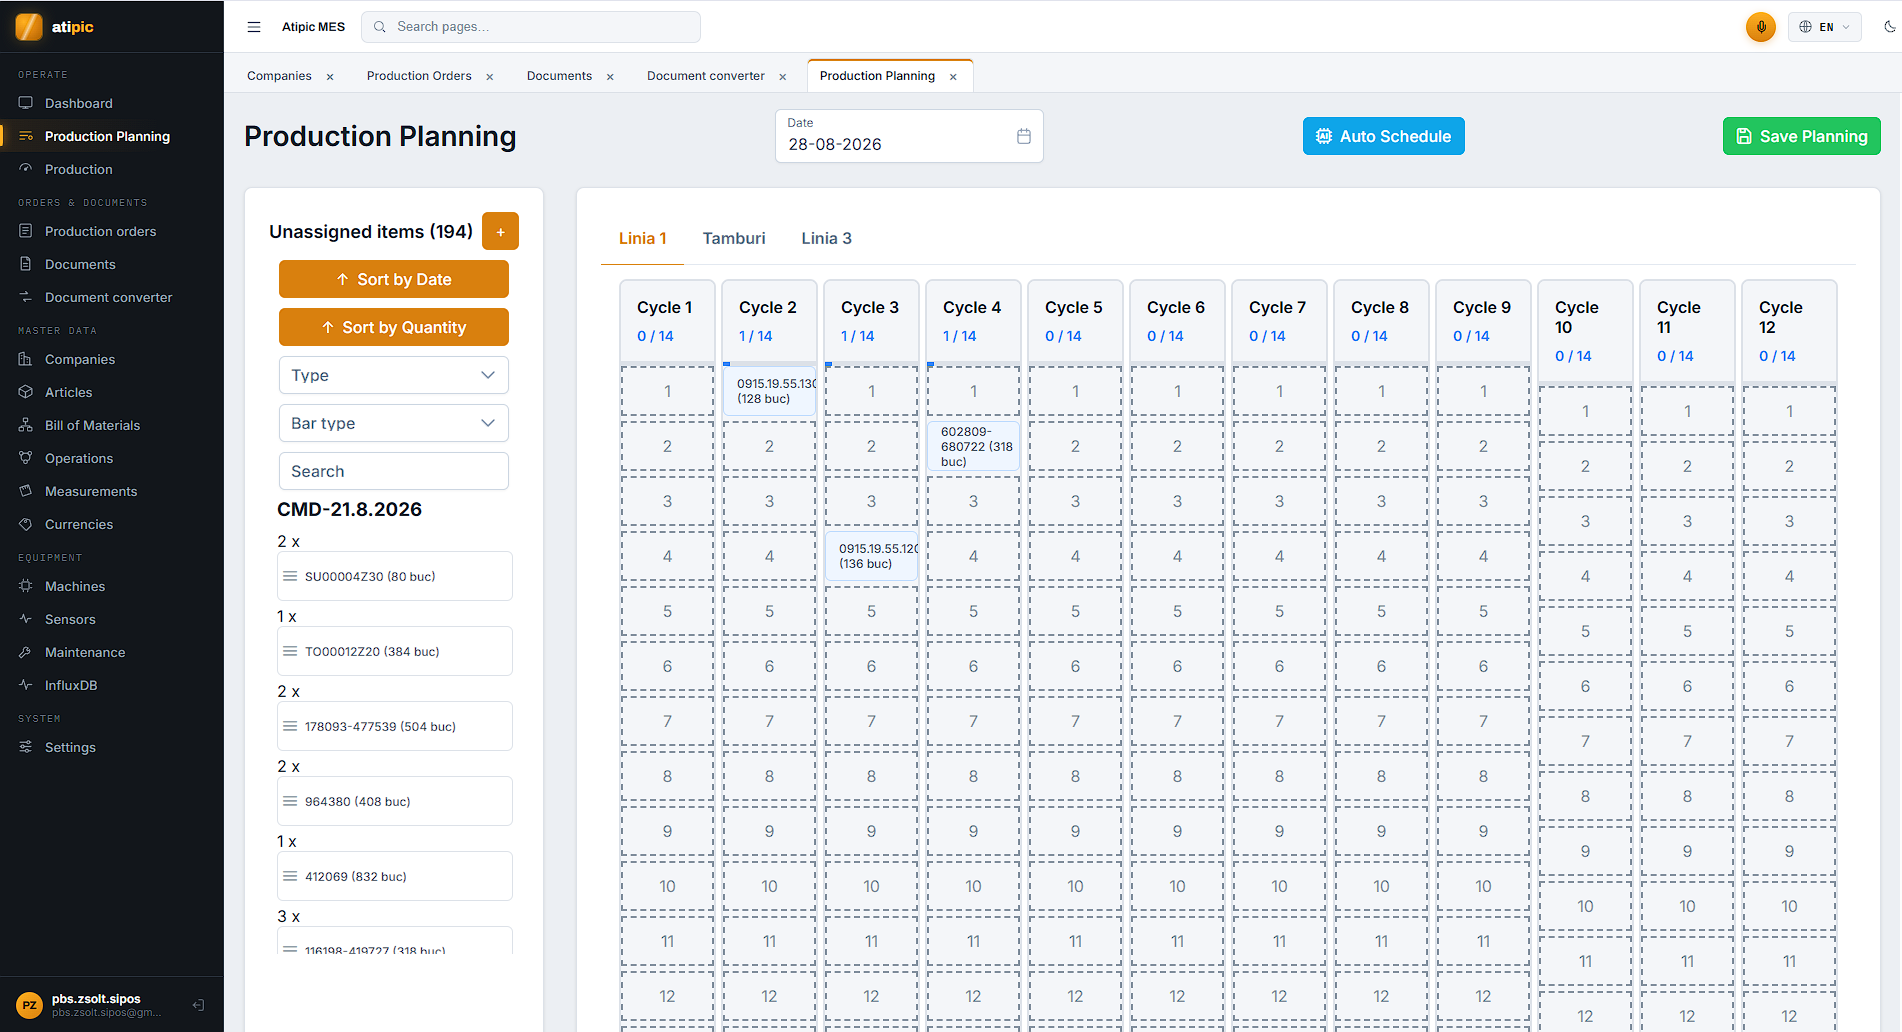The width and height of the screenshot is (1902, 1032).
Task: Select the 128 buc item in Cycle 2
Action: click(x=770, y=391)
